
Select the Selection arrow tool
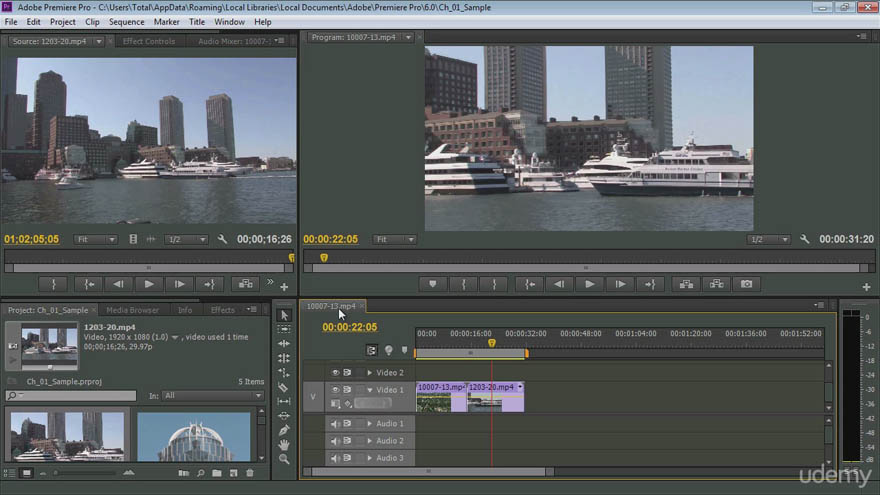coord(284,315)
